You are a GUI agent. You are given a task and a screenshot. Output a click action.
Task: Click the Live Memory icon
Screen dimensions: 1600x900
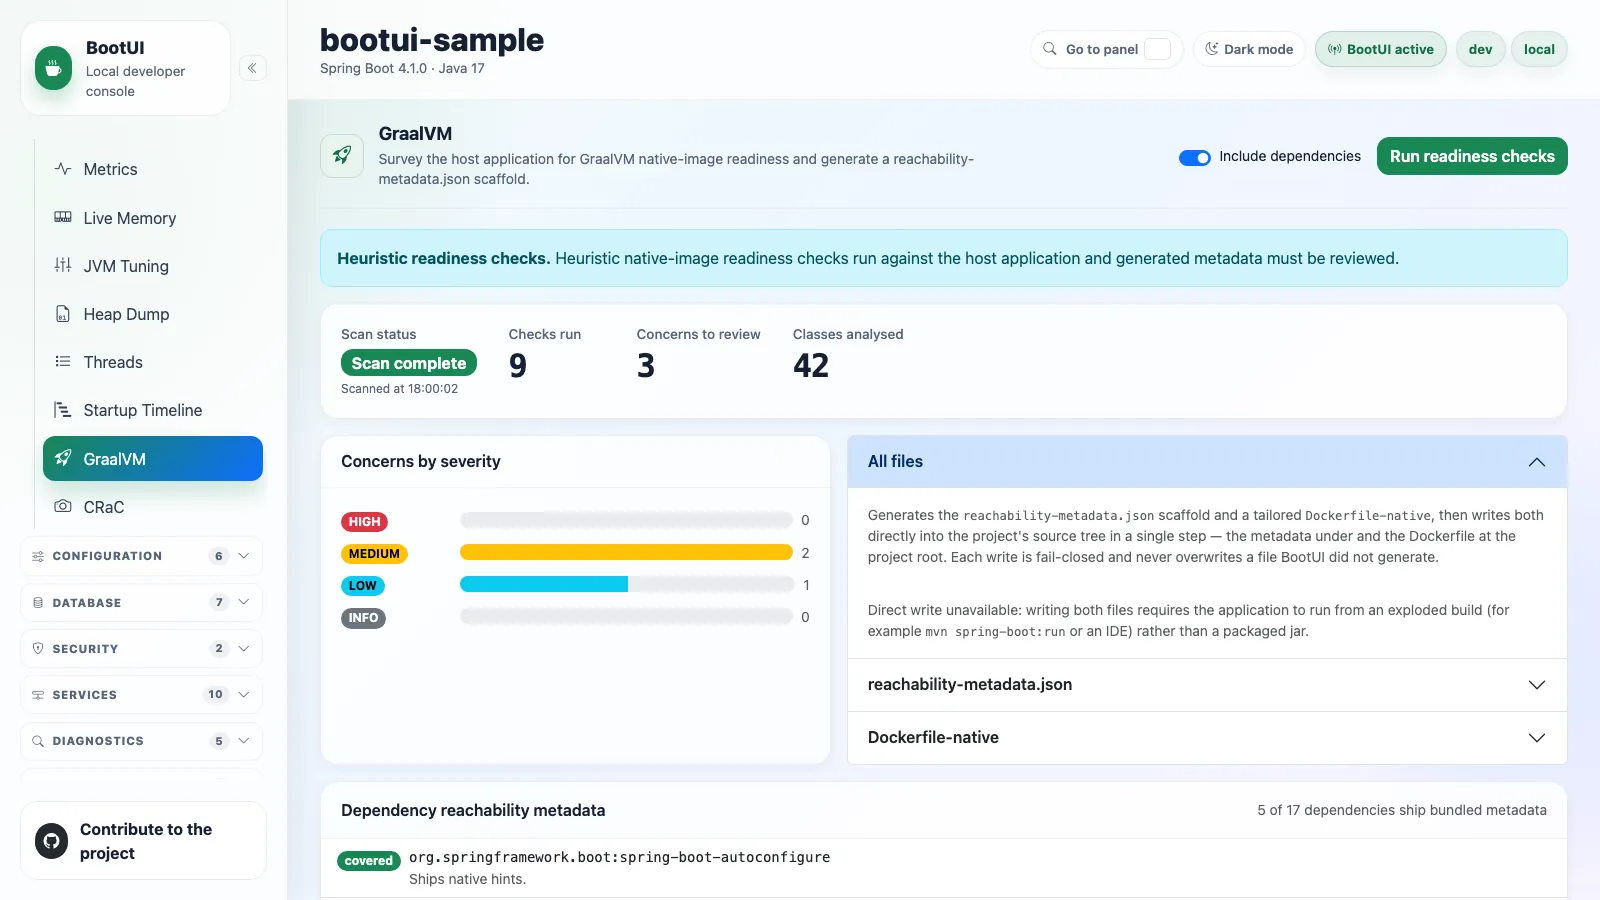[63, 217]
